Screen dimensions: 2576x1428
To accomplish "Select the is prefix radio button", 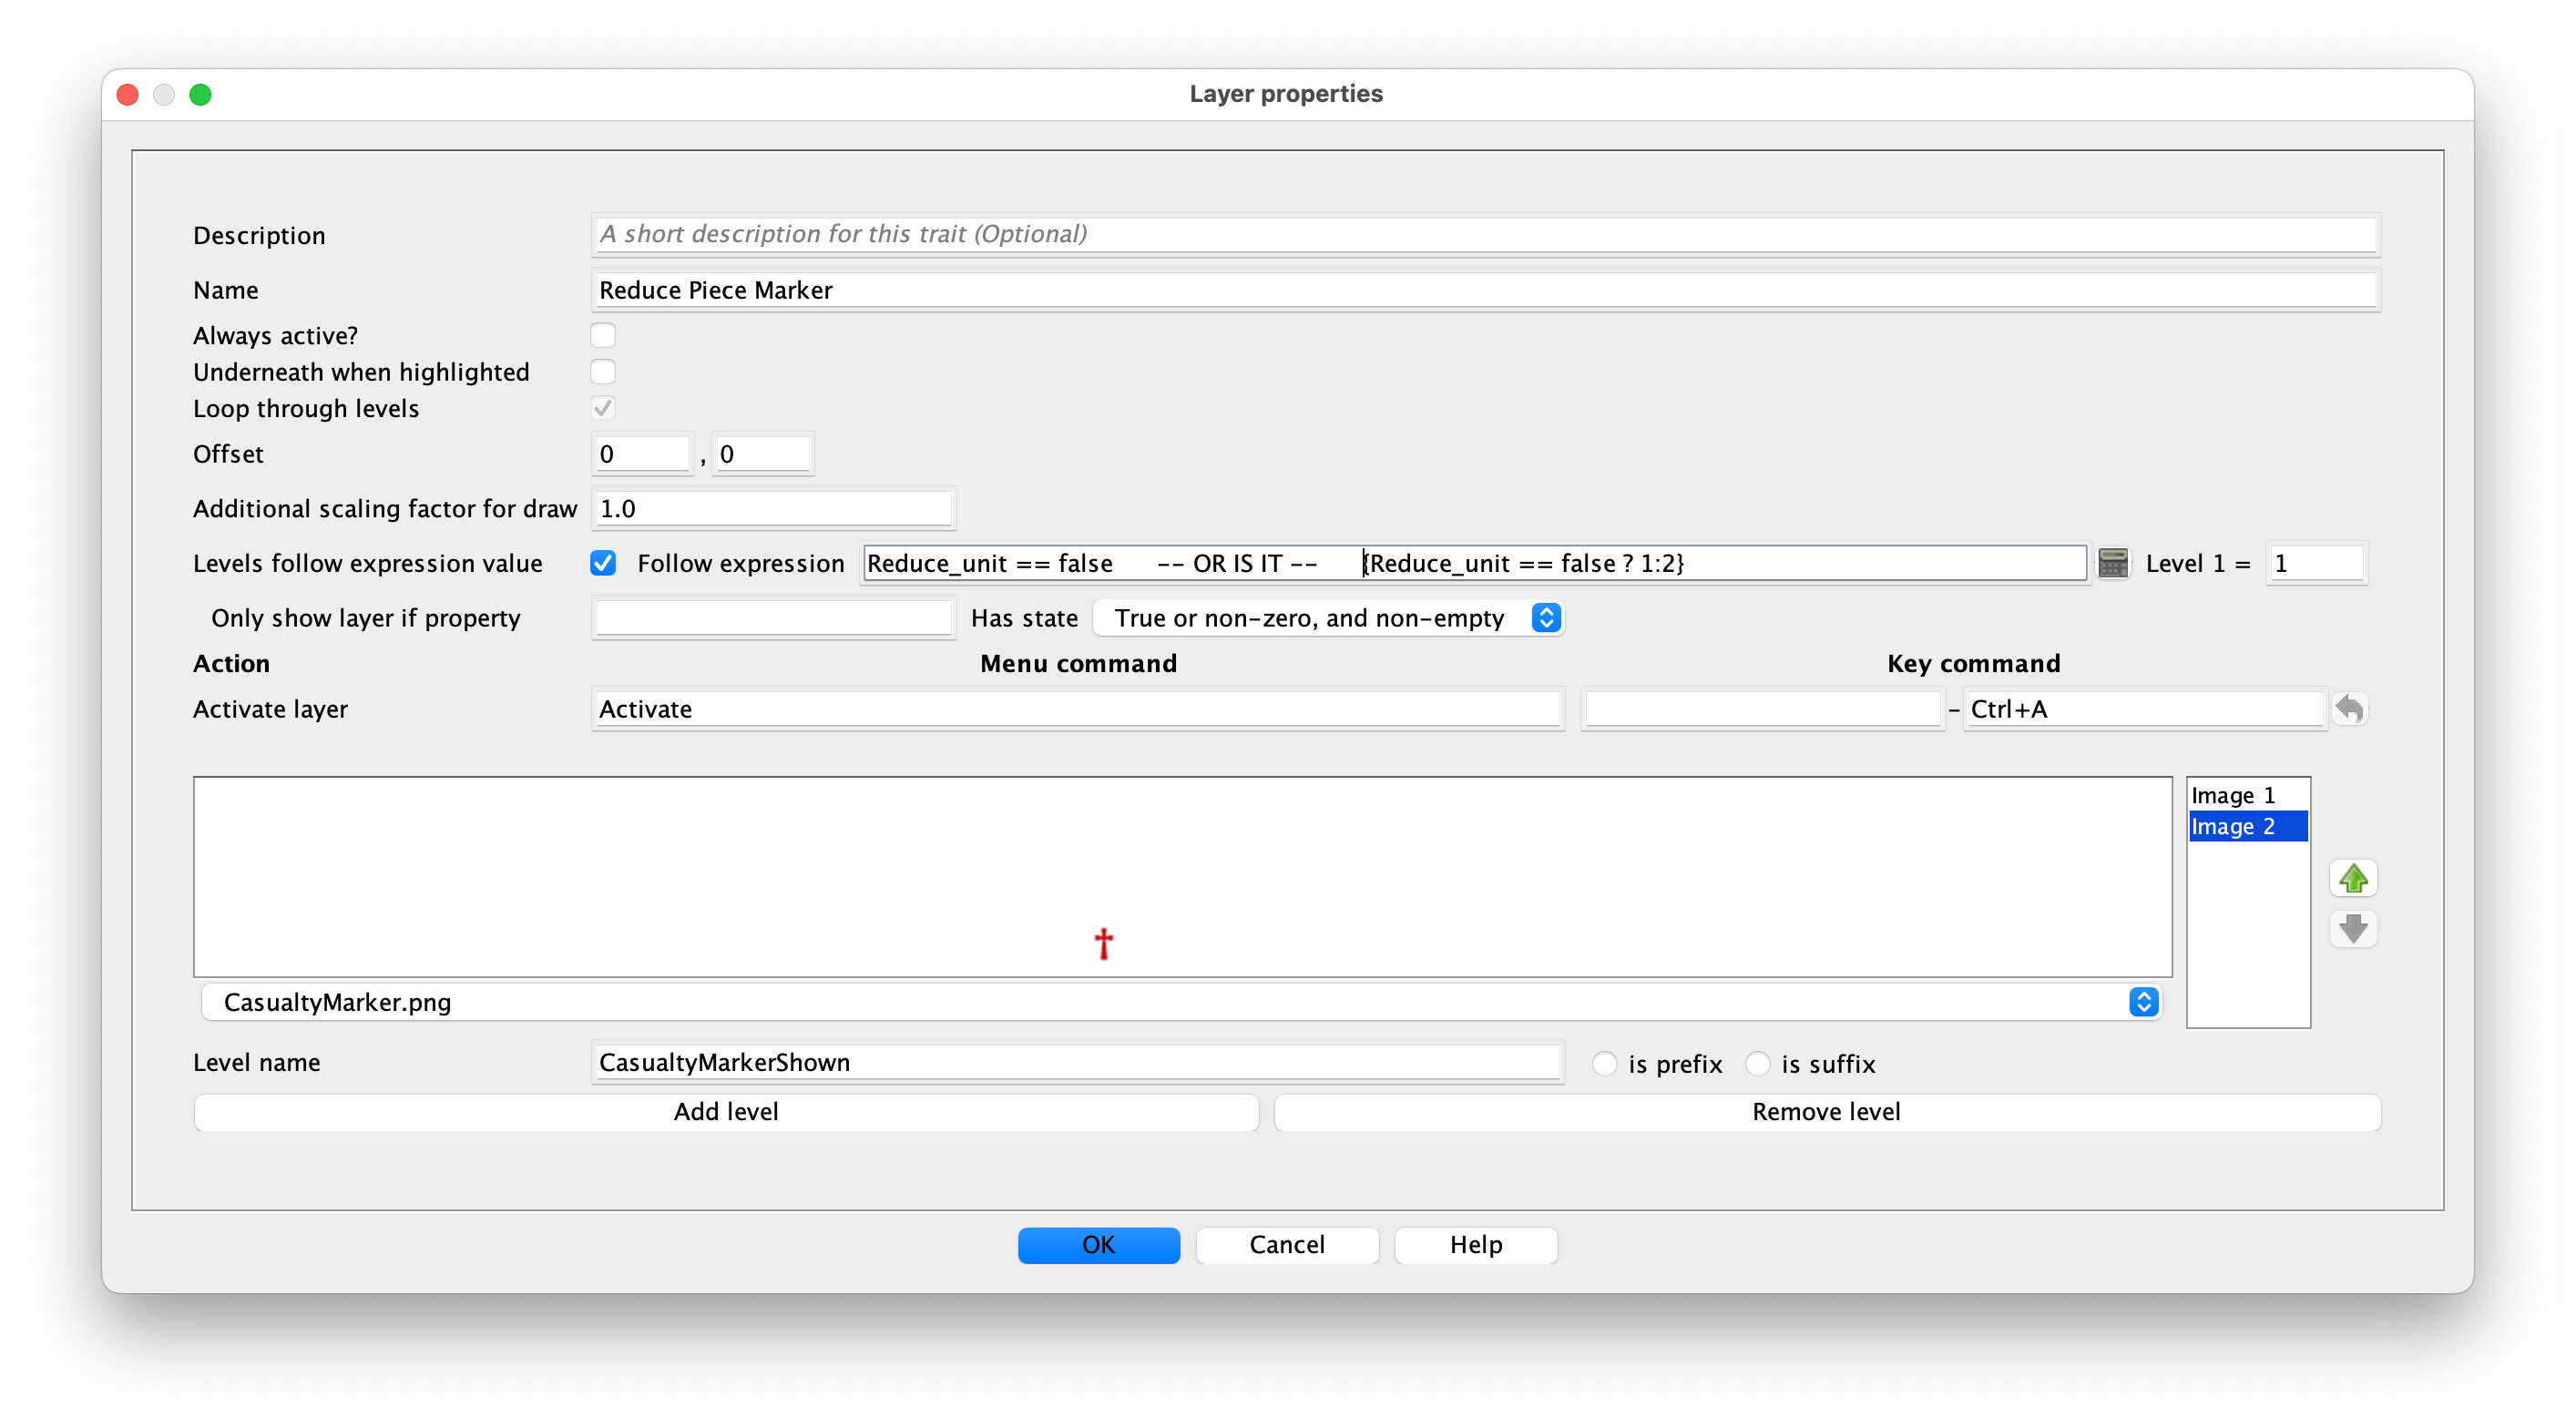I will (1604, 1063).
